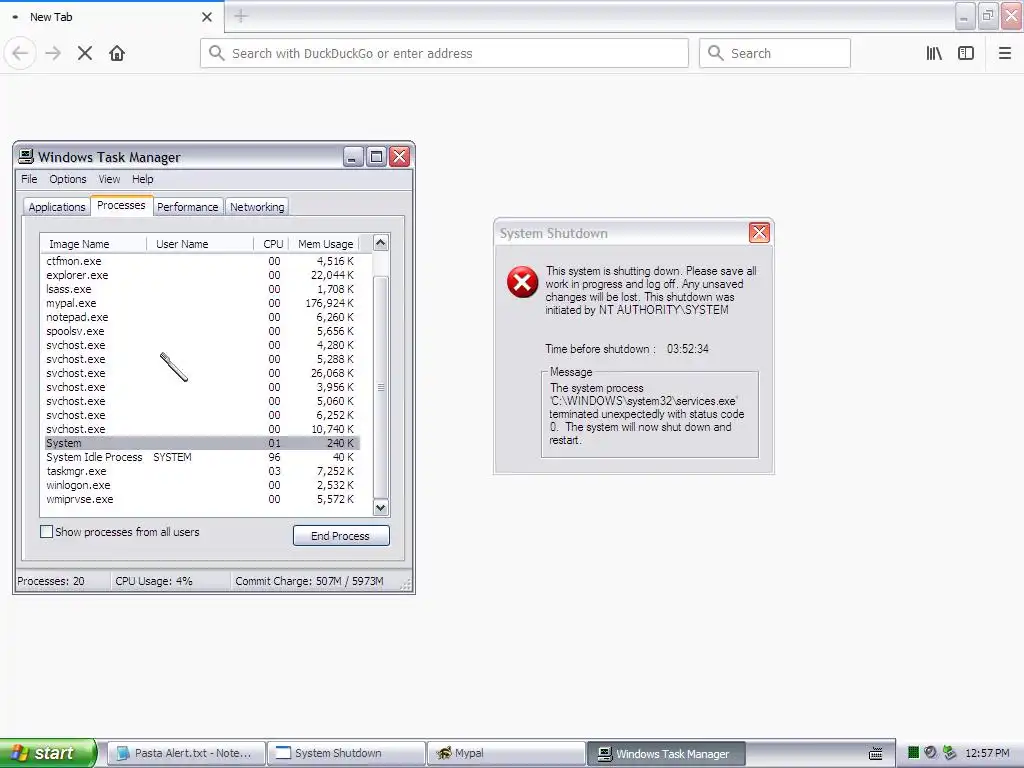
Task: Close the Windows Task Manager window
Action: (x=399, y=157)
